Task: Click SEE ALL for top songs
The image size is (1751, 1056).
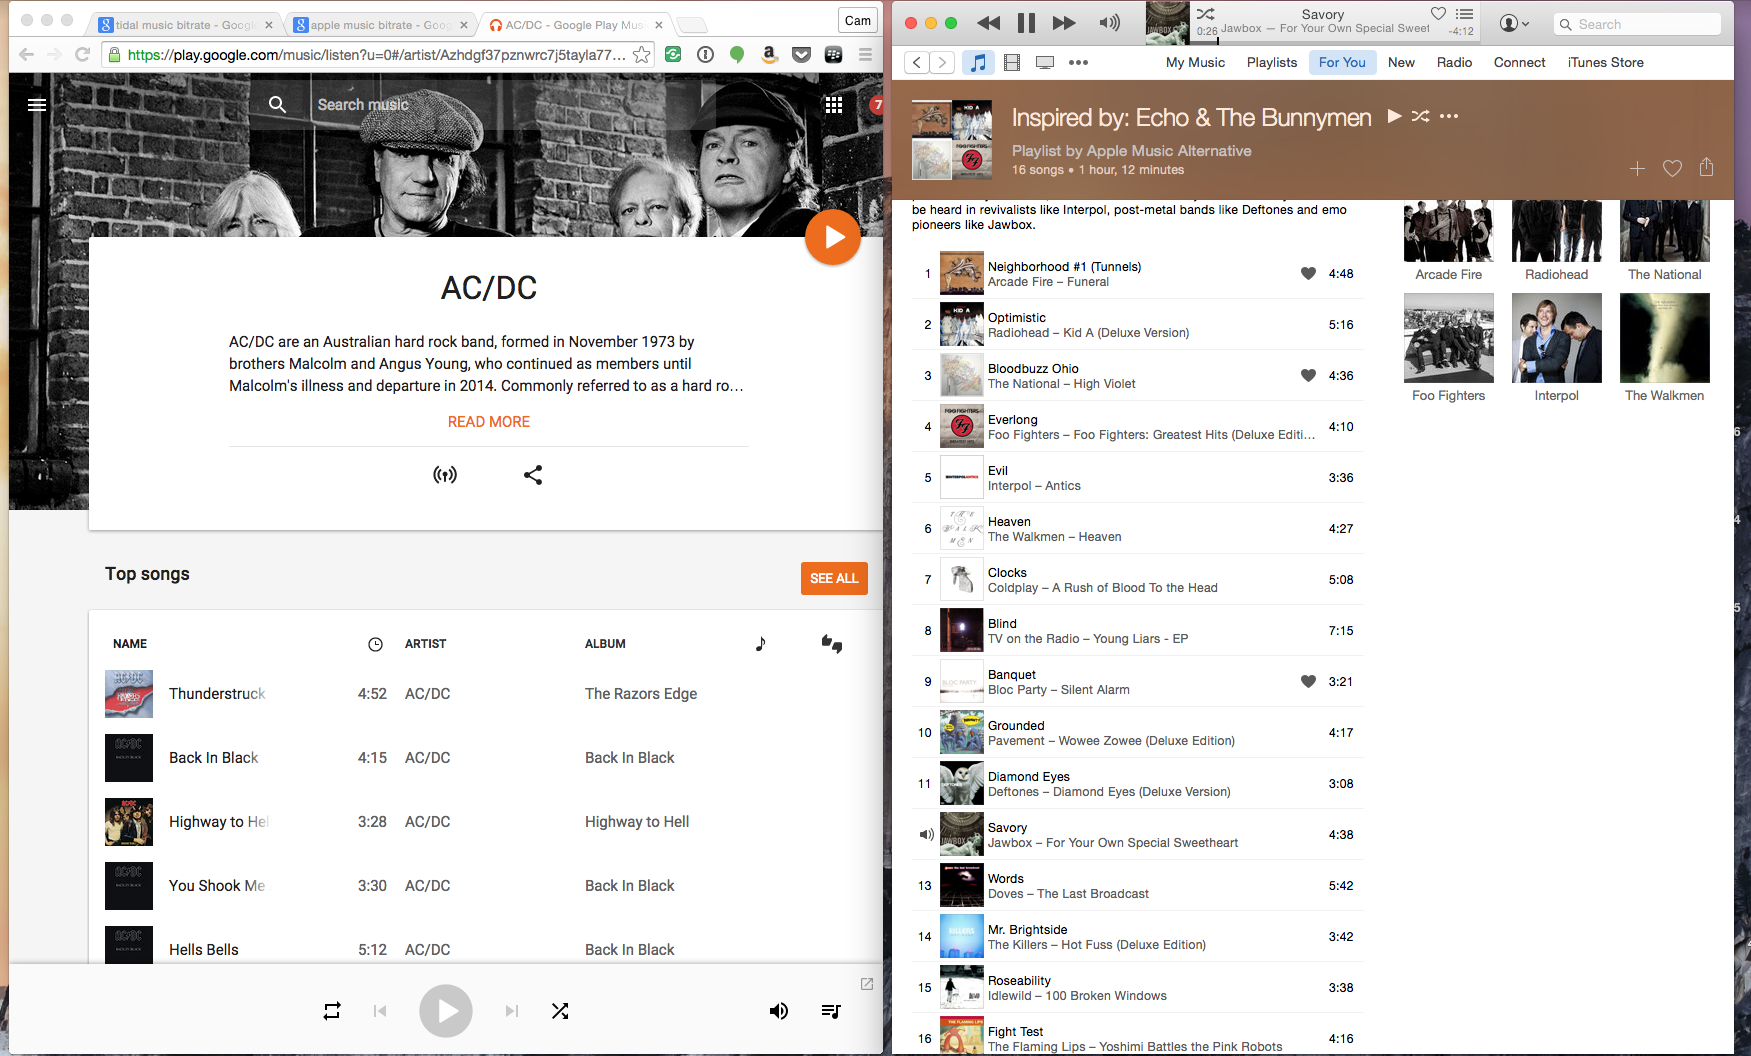Action: click(x=834, y=578)
